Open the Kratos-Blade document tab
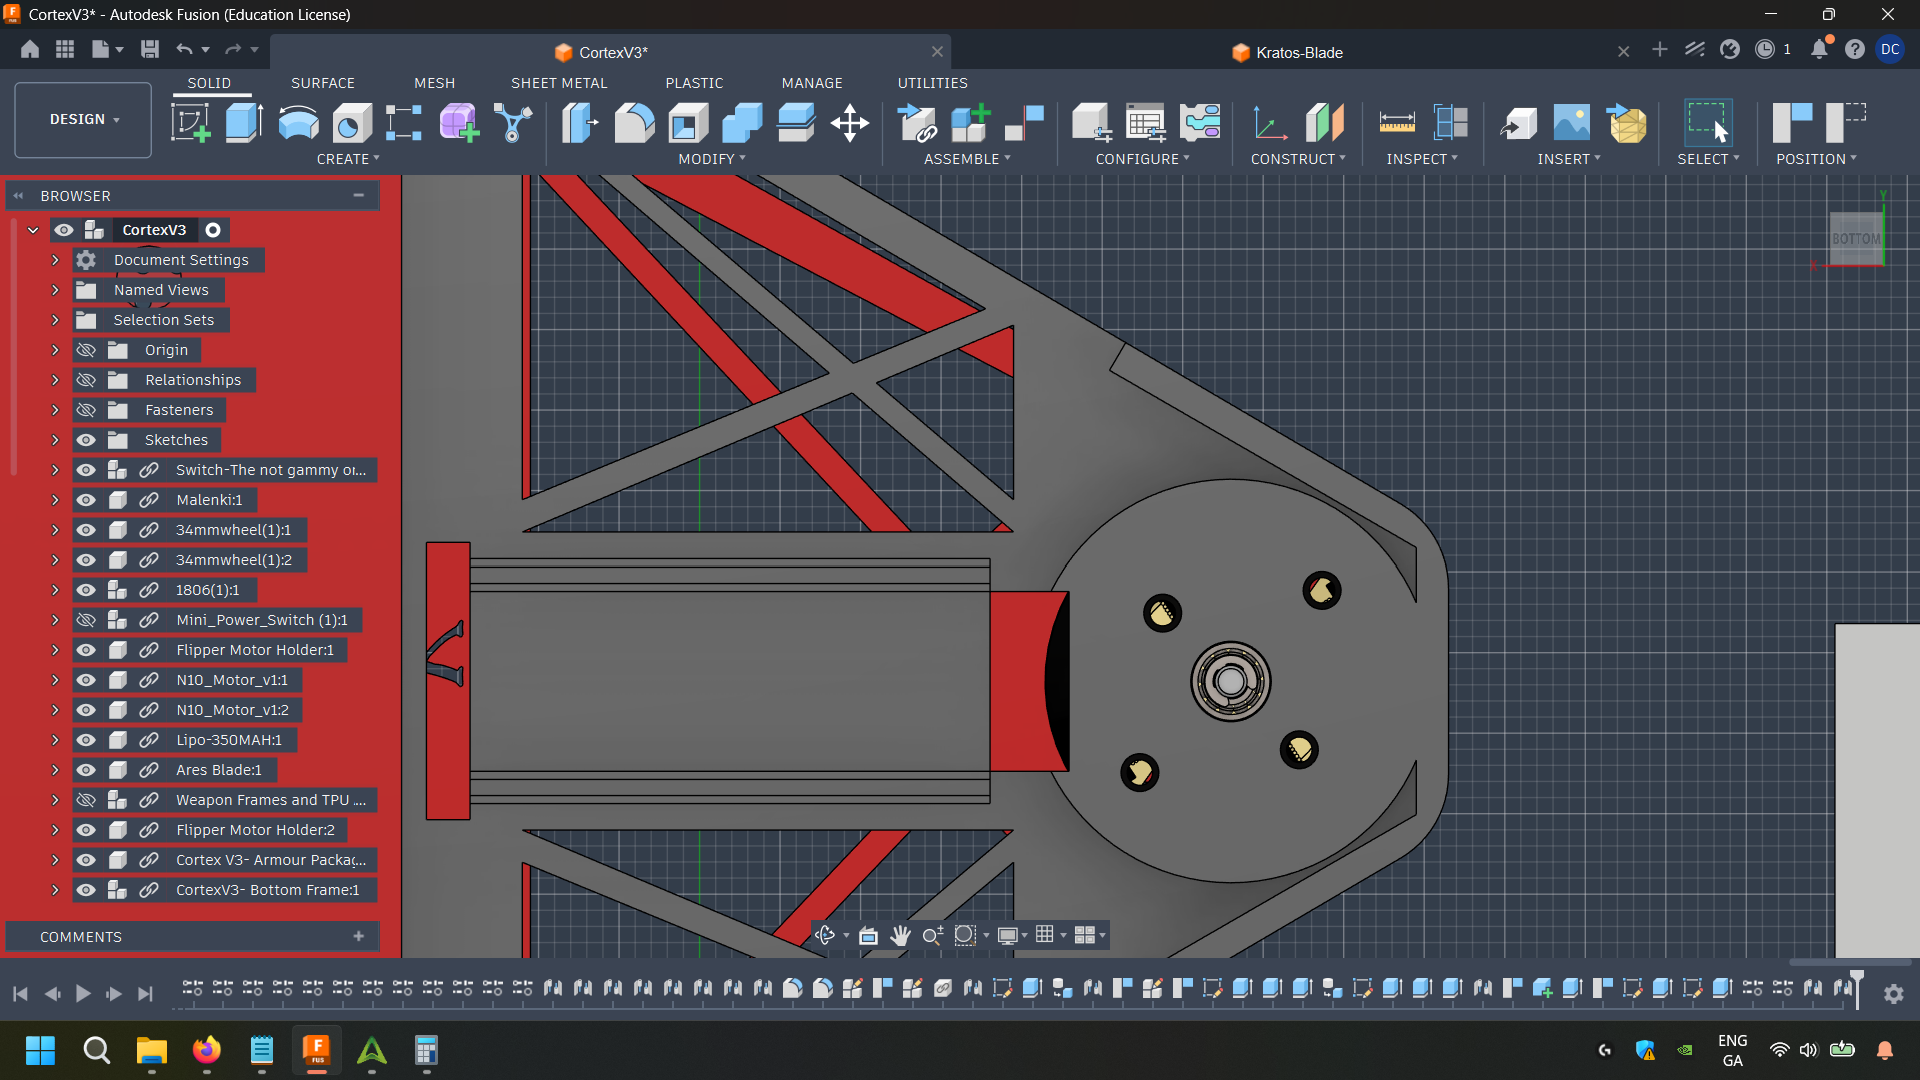 pyautogui.click(x=1298, y=52)
